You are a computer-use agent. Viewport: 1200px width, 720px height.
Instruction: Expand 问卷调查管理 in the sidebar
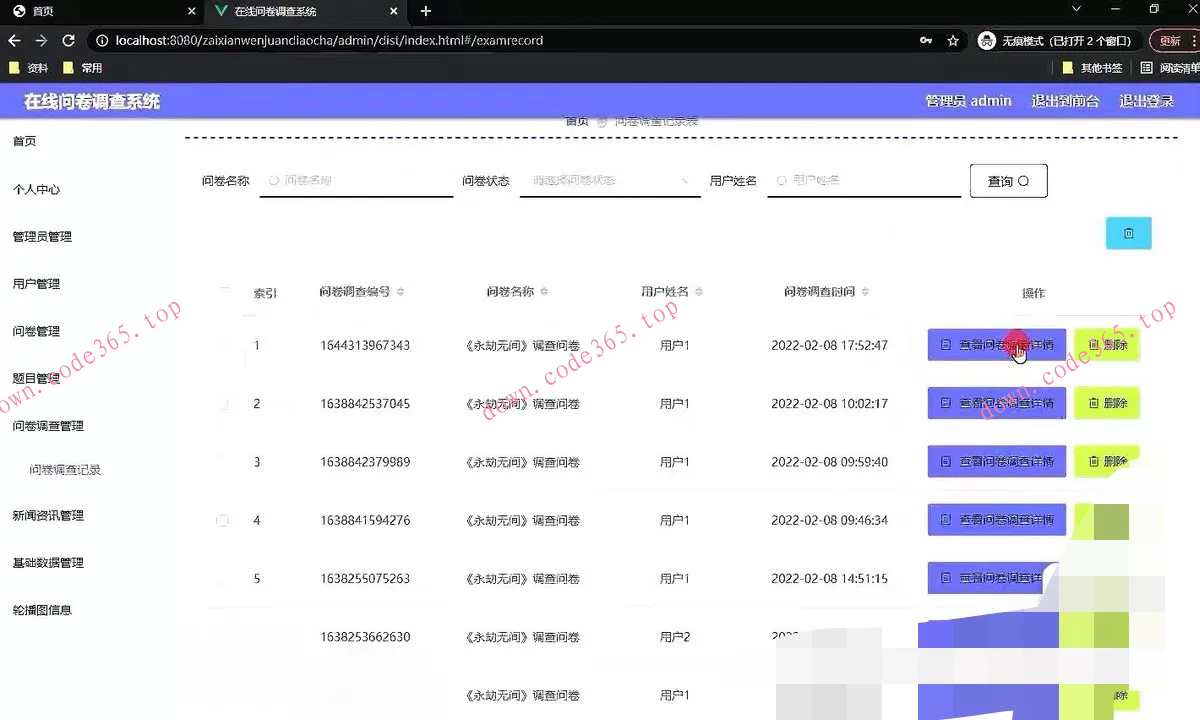point(48,426)
